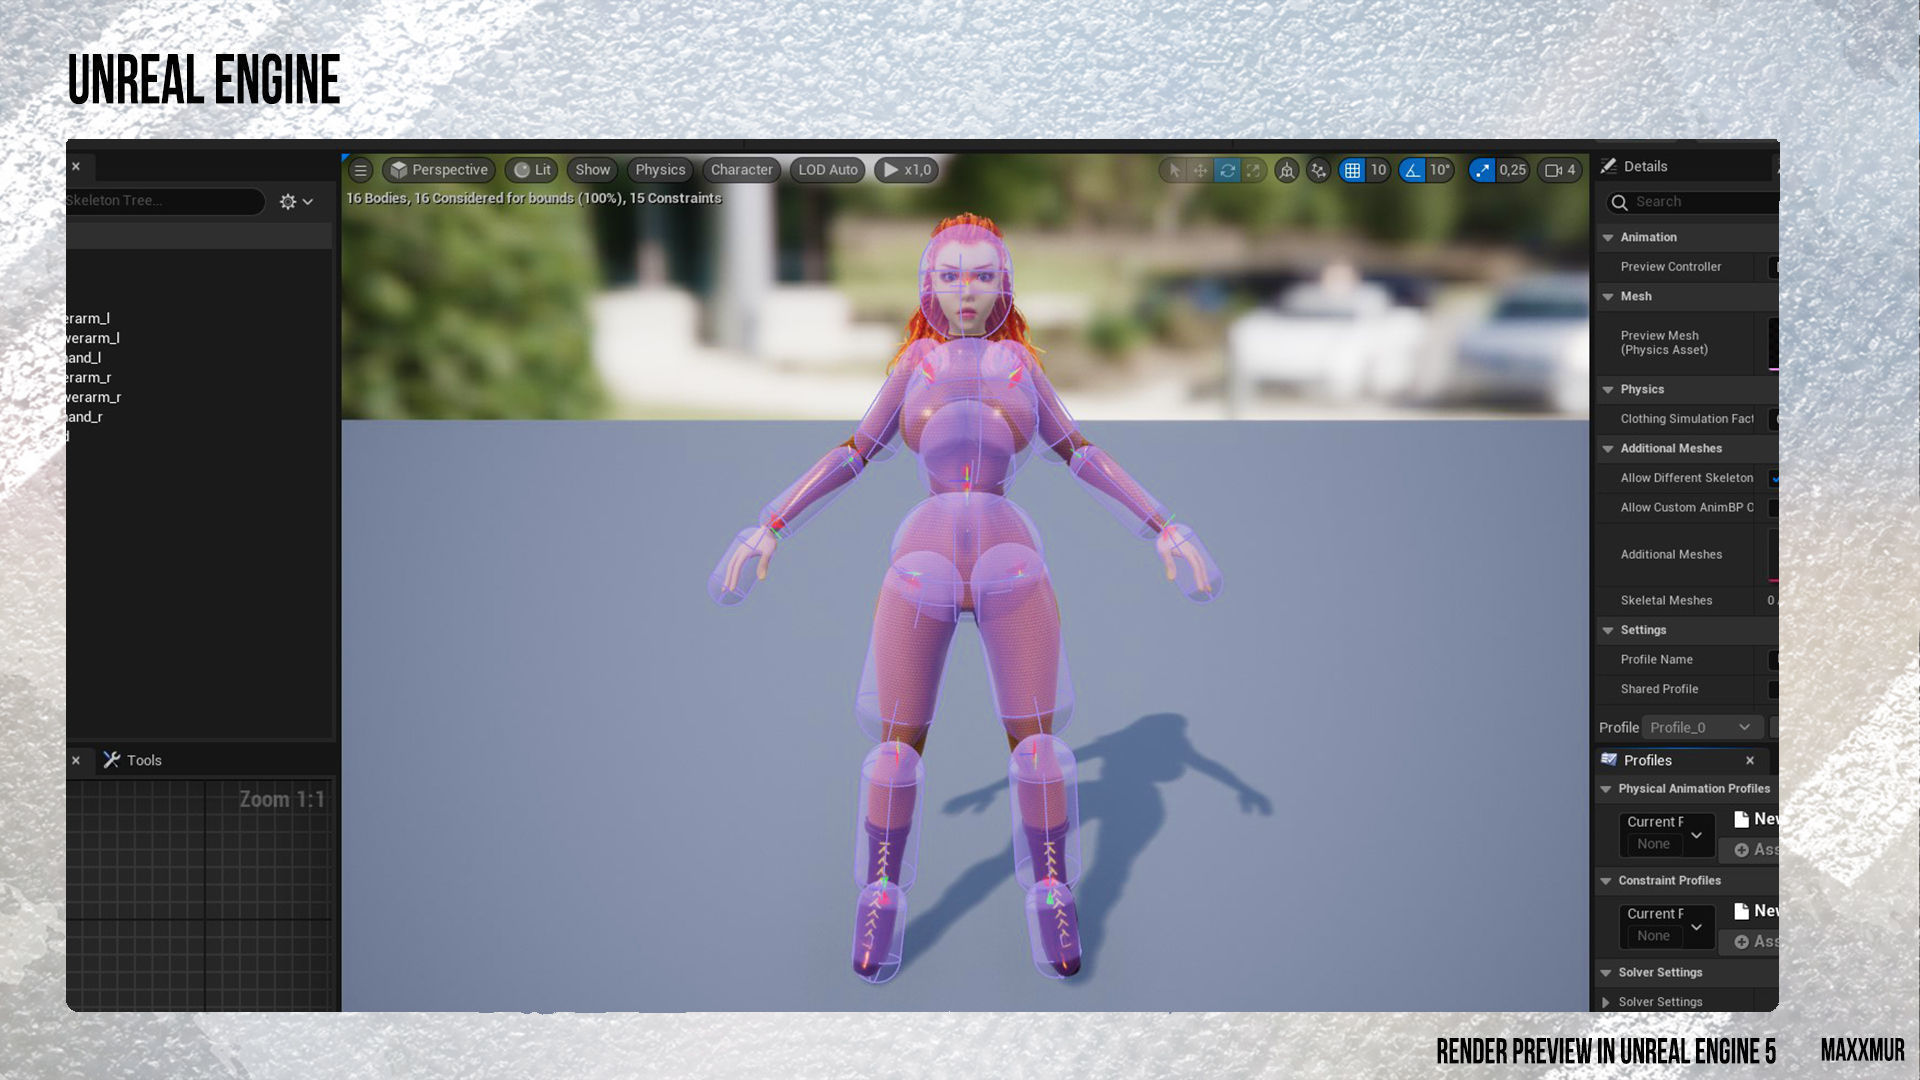Viewport: 1920px width, 1080px height.
Task: Open the LOD Auto menu
Action: (828, 170)
